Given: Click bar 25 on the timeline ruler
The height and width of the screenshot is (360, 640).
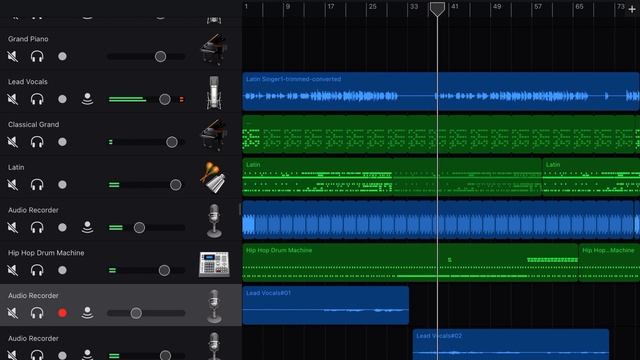Looking at the screenshot, I should tap(372, 7).
